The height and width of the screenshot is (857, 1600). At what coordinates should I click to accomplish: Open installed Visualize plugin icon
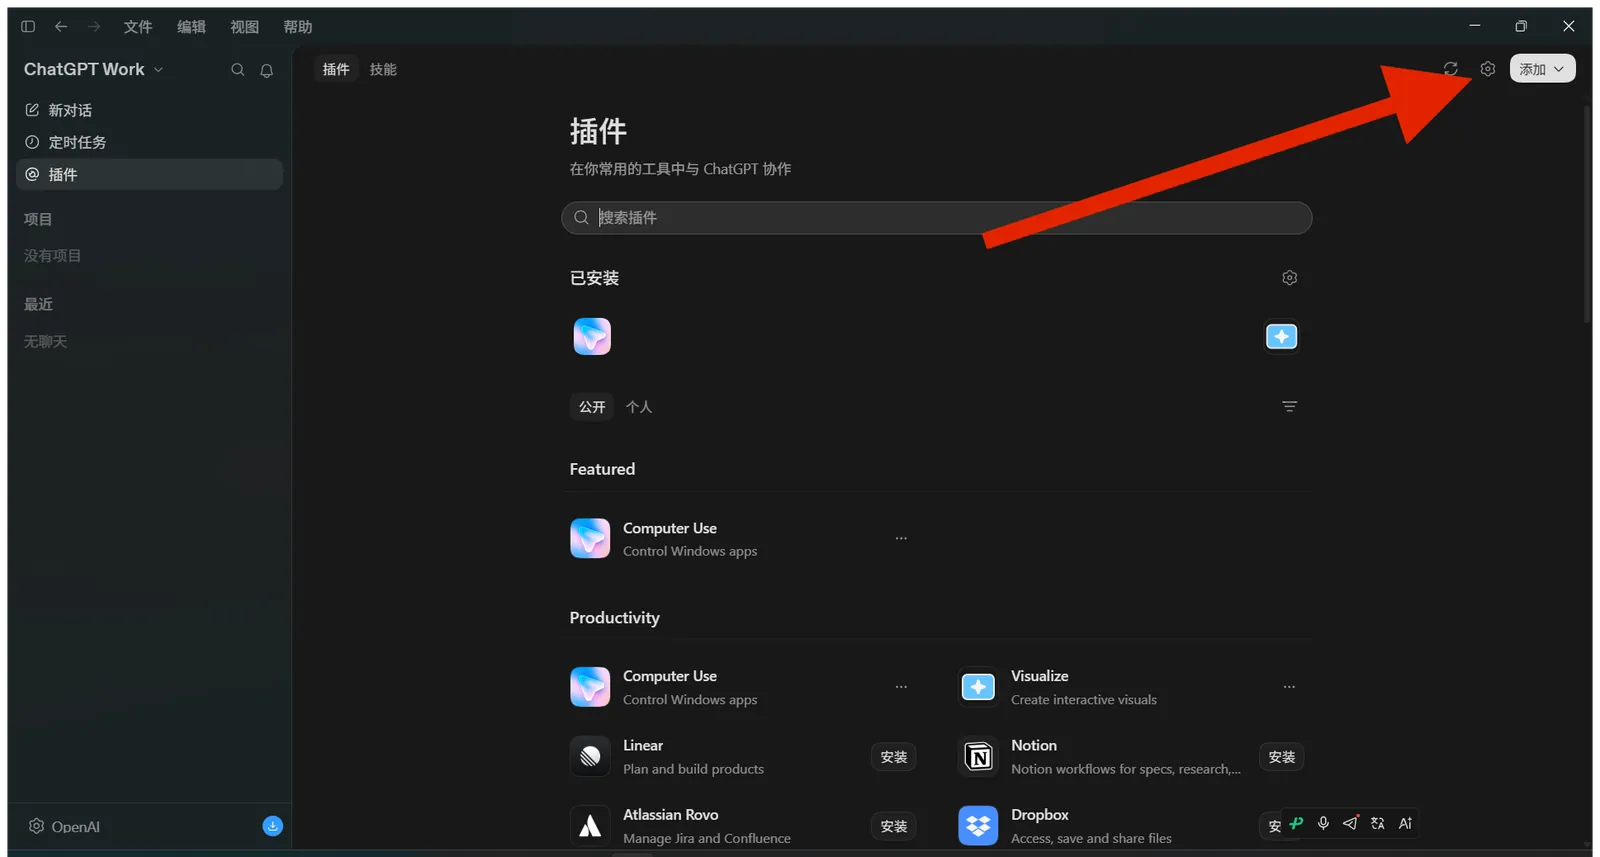1282,337
